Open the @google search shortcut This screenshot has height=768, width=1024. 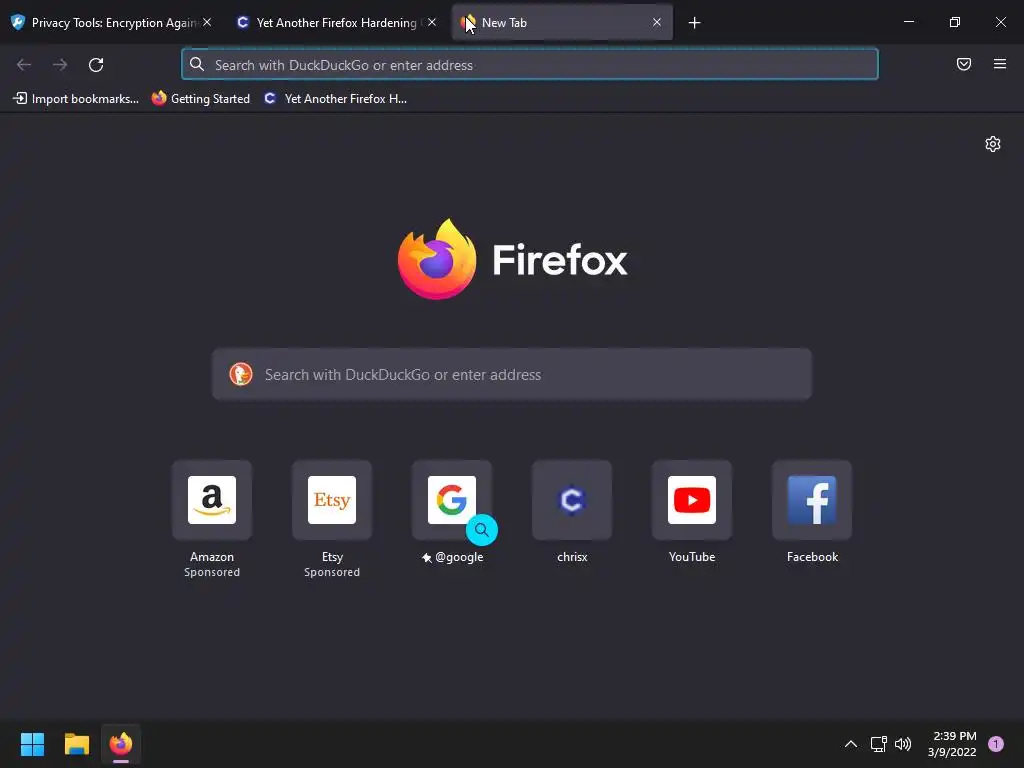click(452, 500)
